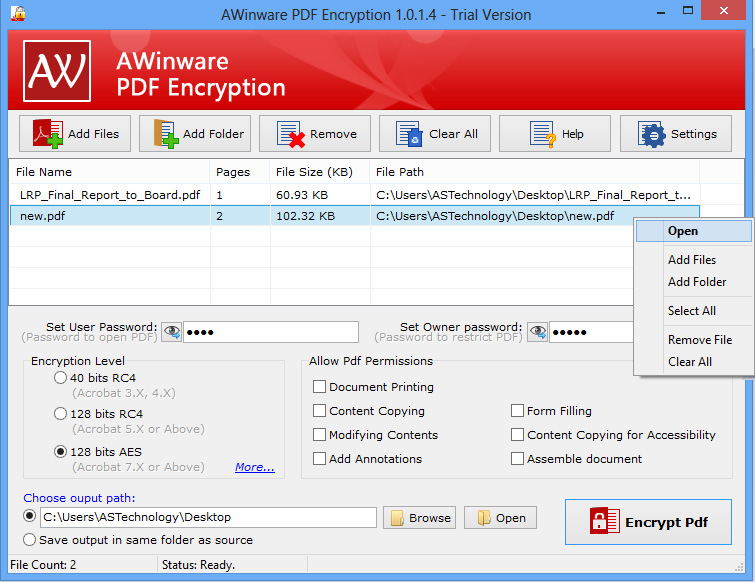Open Help from the toolbar
Viewport: 755px width, 582px height.
pos(555,134)
